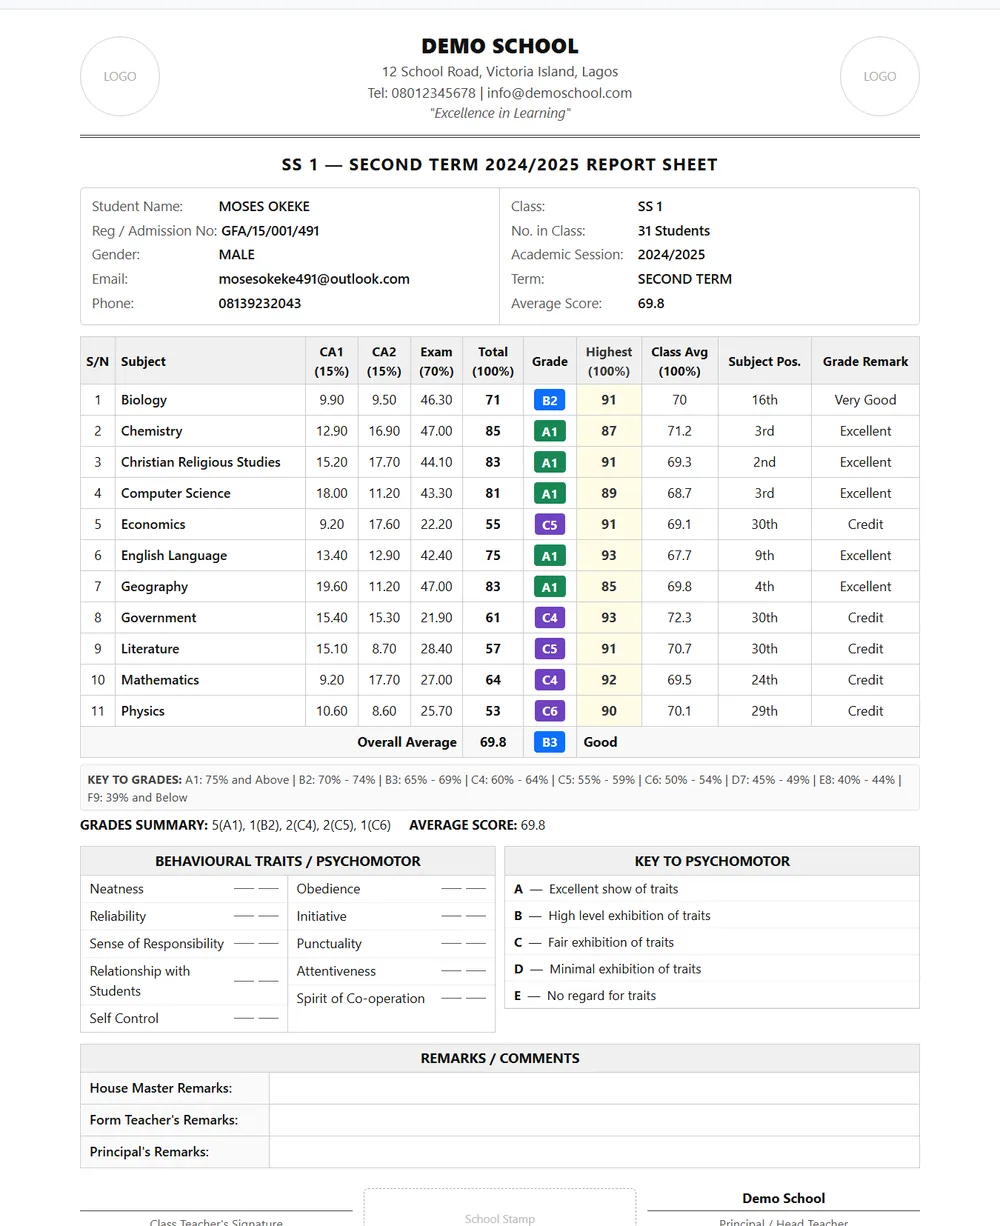Click the A1 badge for Christian Religious Studies

(550, 462)
